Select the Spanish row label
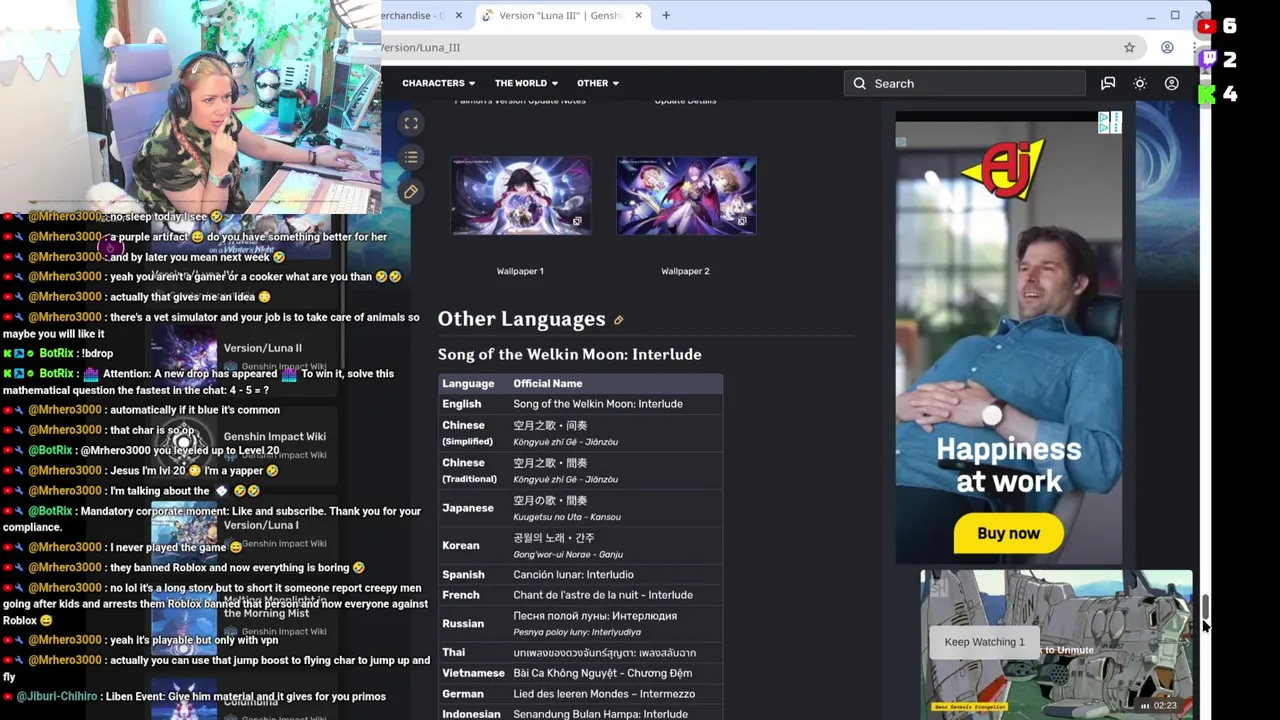The image size is (1280, 720). [463, 575]
